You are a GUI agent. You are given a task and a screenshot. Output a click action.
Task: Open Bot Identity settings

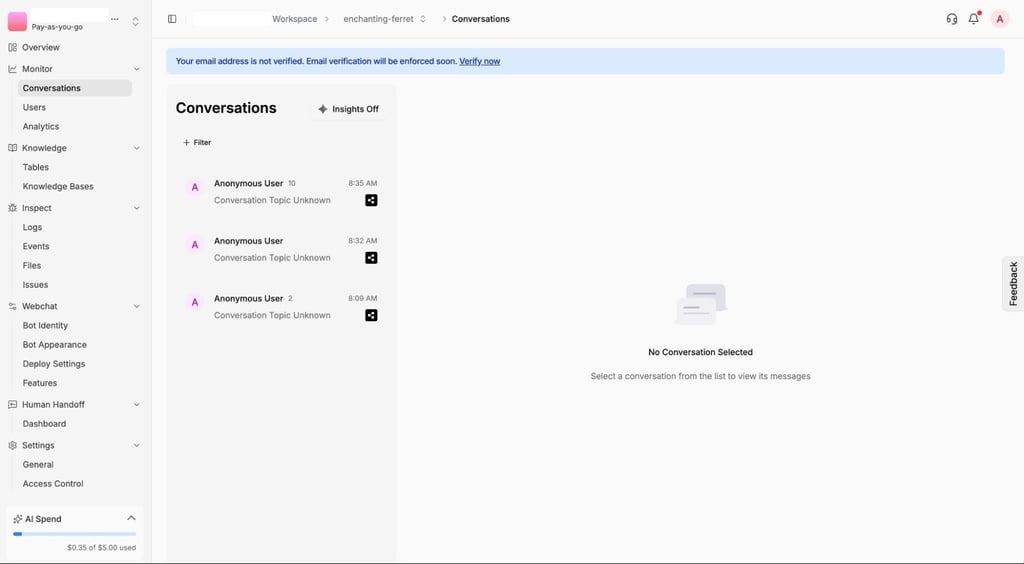(x=45, y=326)
